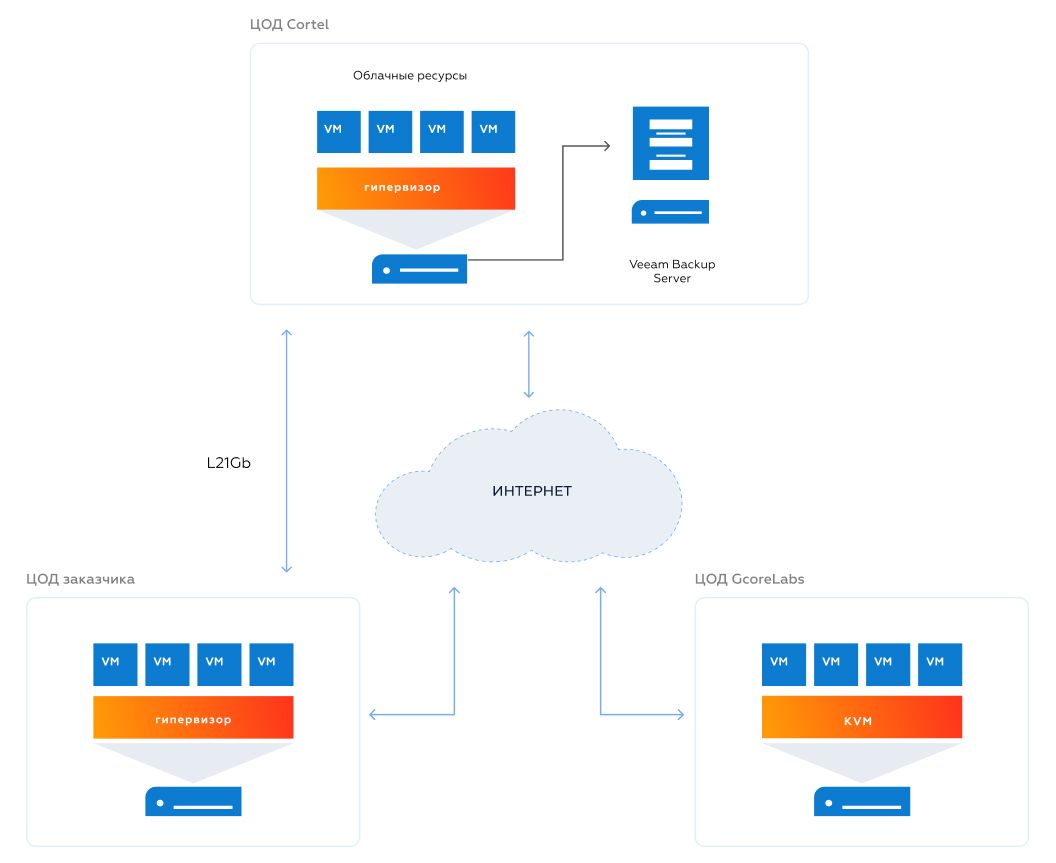Select the server unit below the Veeam document icon

(x=670, y=212)
